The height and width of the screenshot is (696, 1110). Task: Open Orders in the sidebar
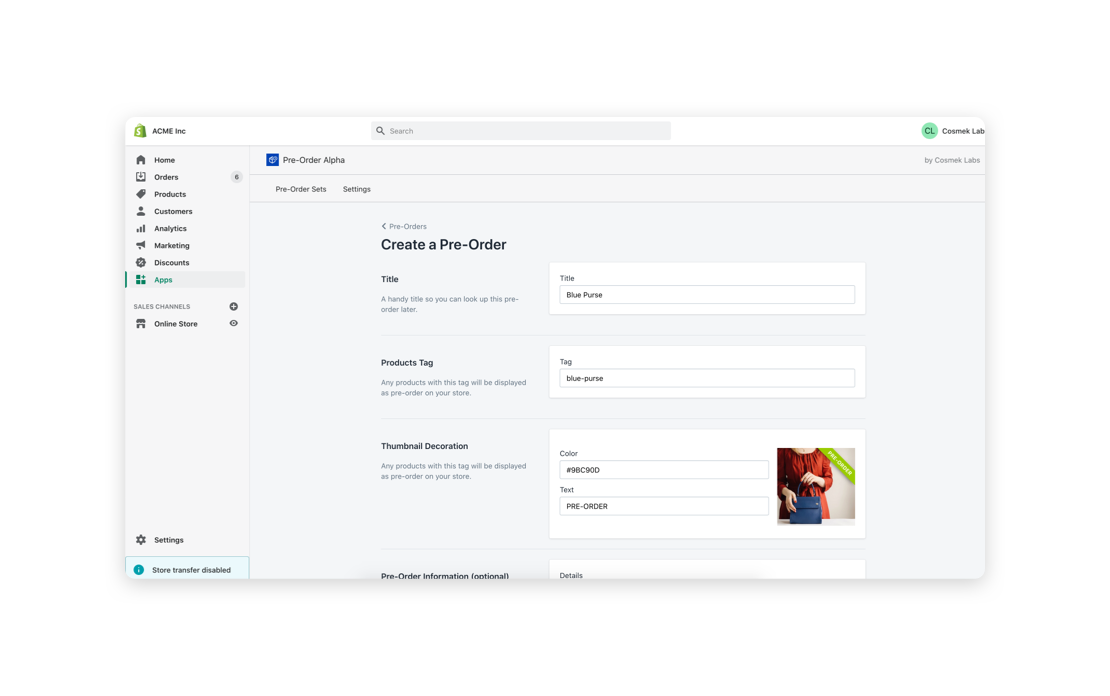[x=166, y=177]
